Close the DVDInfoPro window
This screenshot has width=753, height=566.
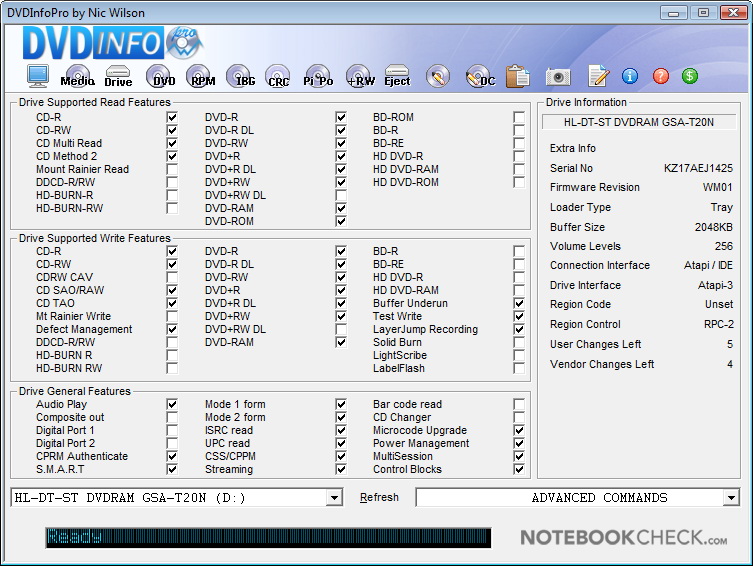pos(733,13)
